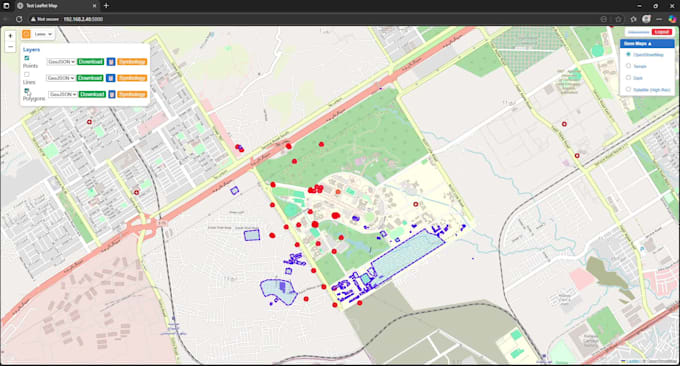Delete the Points layer with trash icon
The width and height of the screenshot is (680, 366).
[111, 62]
